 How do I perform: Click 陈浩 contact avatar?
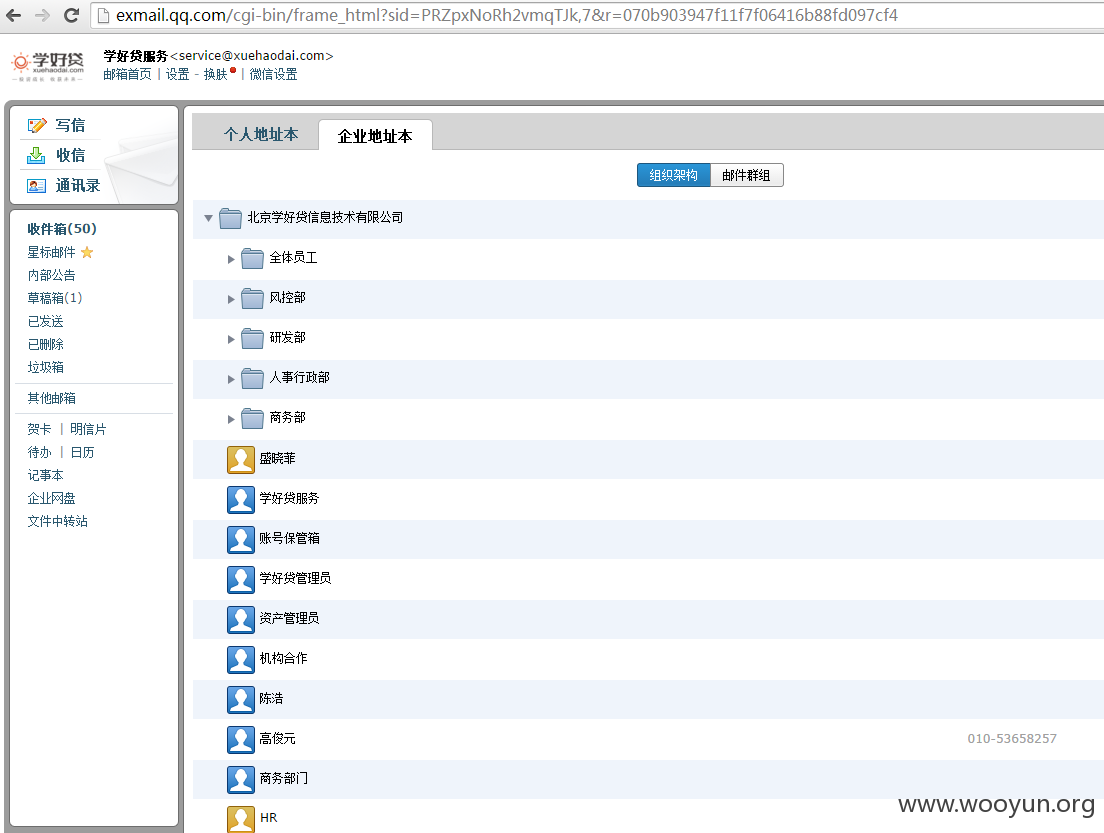241,700
